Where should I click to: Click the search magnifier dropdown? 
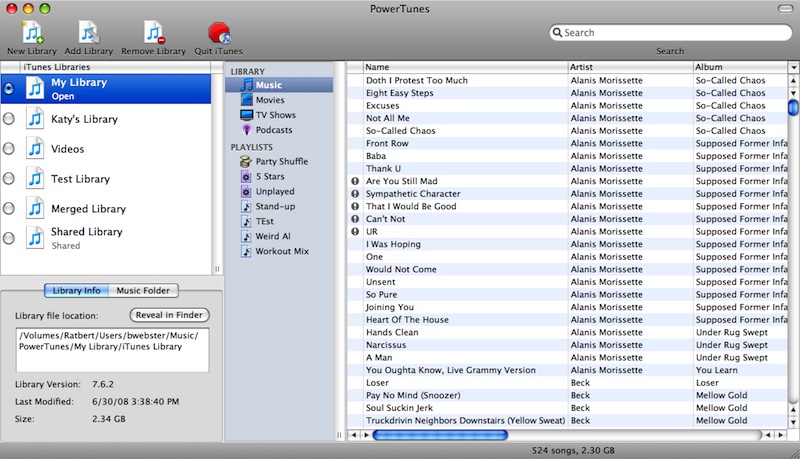tap(558, 33)
